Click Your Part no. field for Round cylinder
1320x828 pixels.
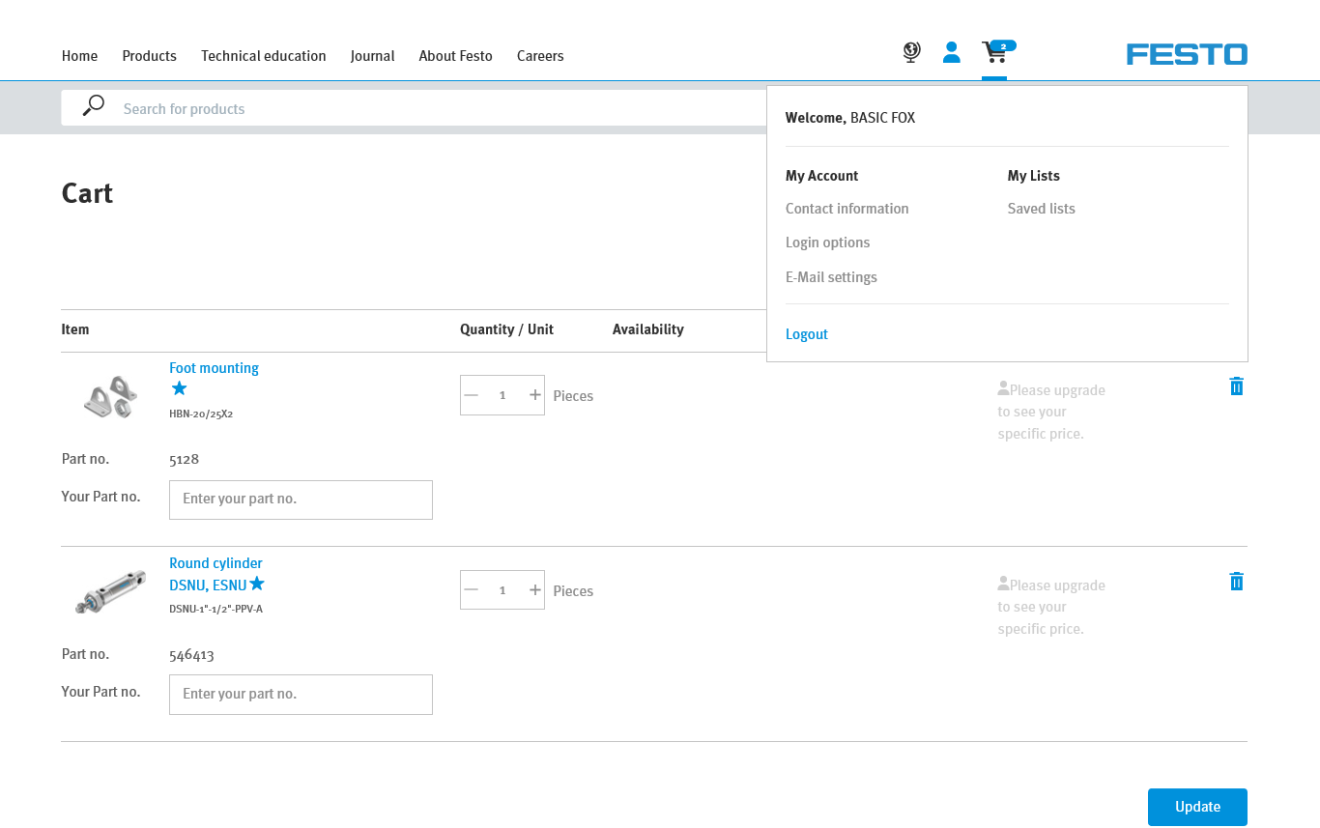(x=301, y=694)
